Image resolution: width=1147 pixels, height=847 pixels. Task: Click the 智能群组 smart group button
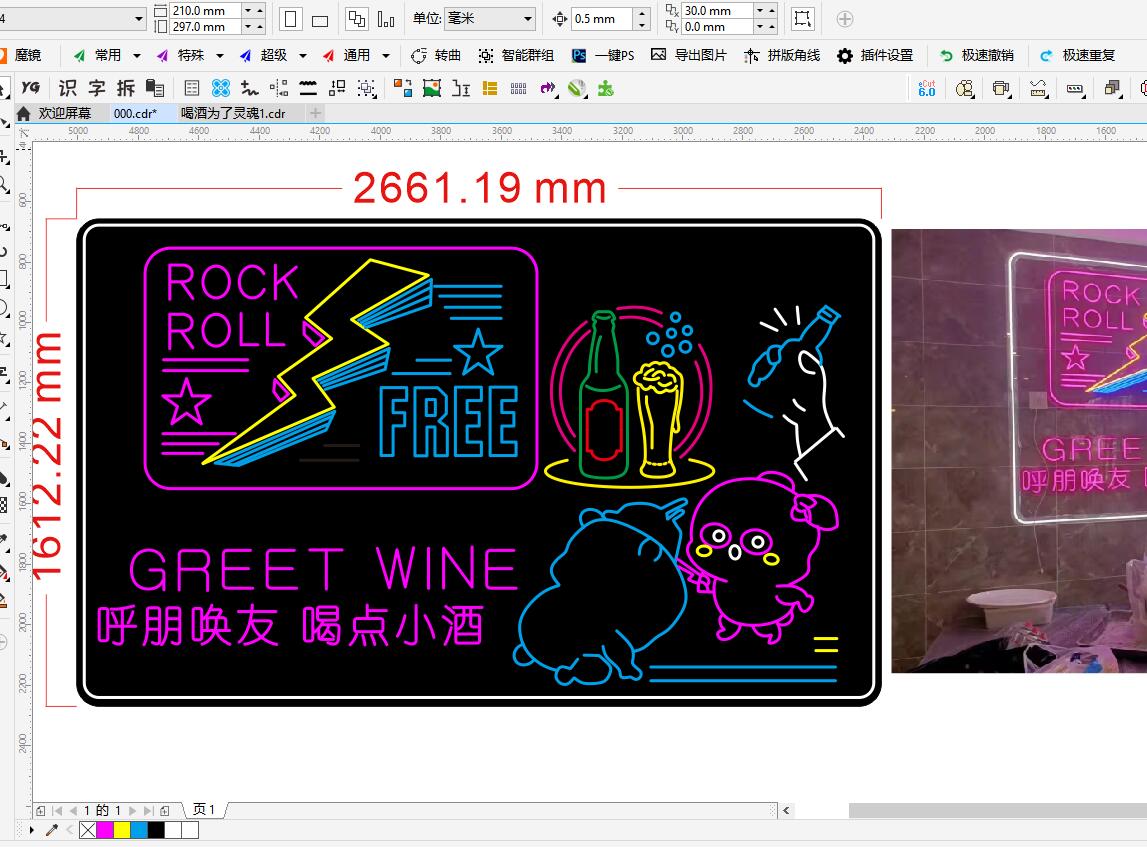pos(516,56)
